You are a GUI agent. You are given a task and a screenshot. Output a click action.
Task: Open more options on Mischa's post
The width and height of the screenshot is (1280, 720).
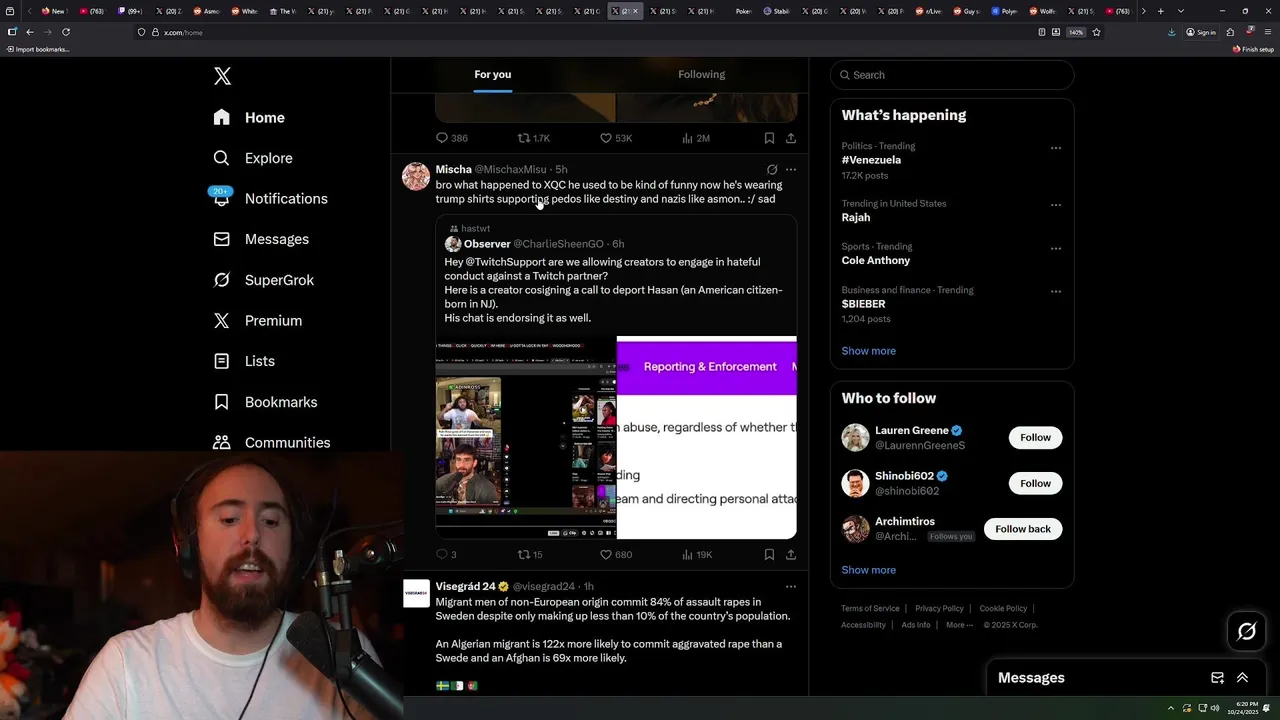791,169
